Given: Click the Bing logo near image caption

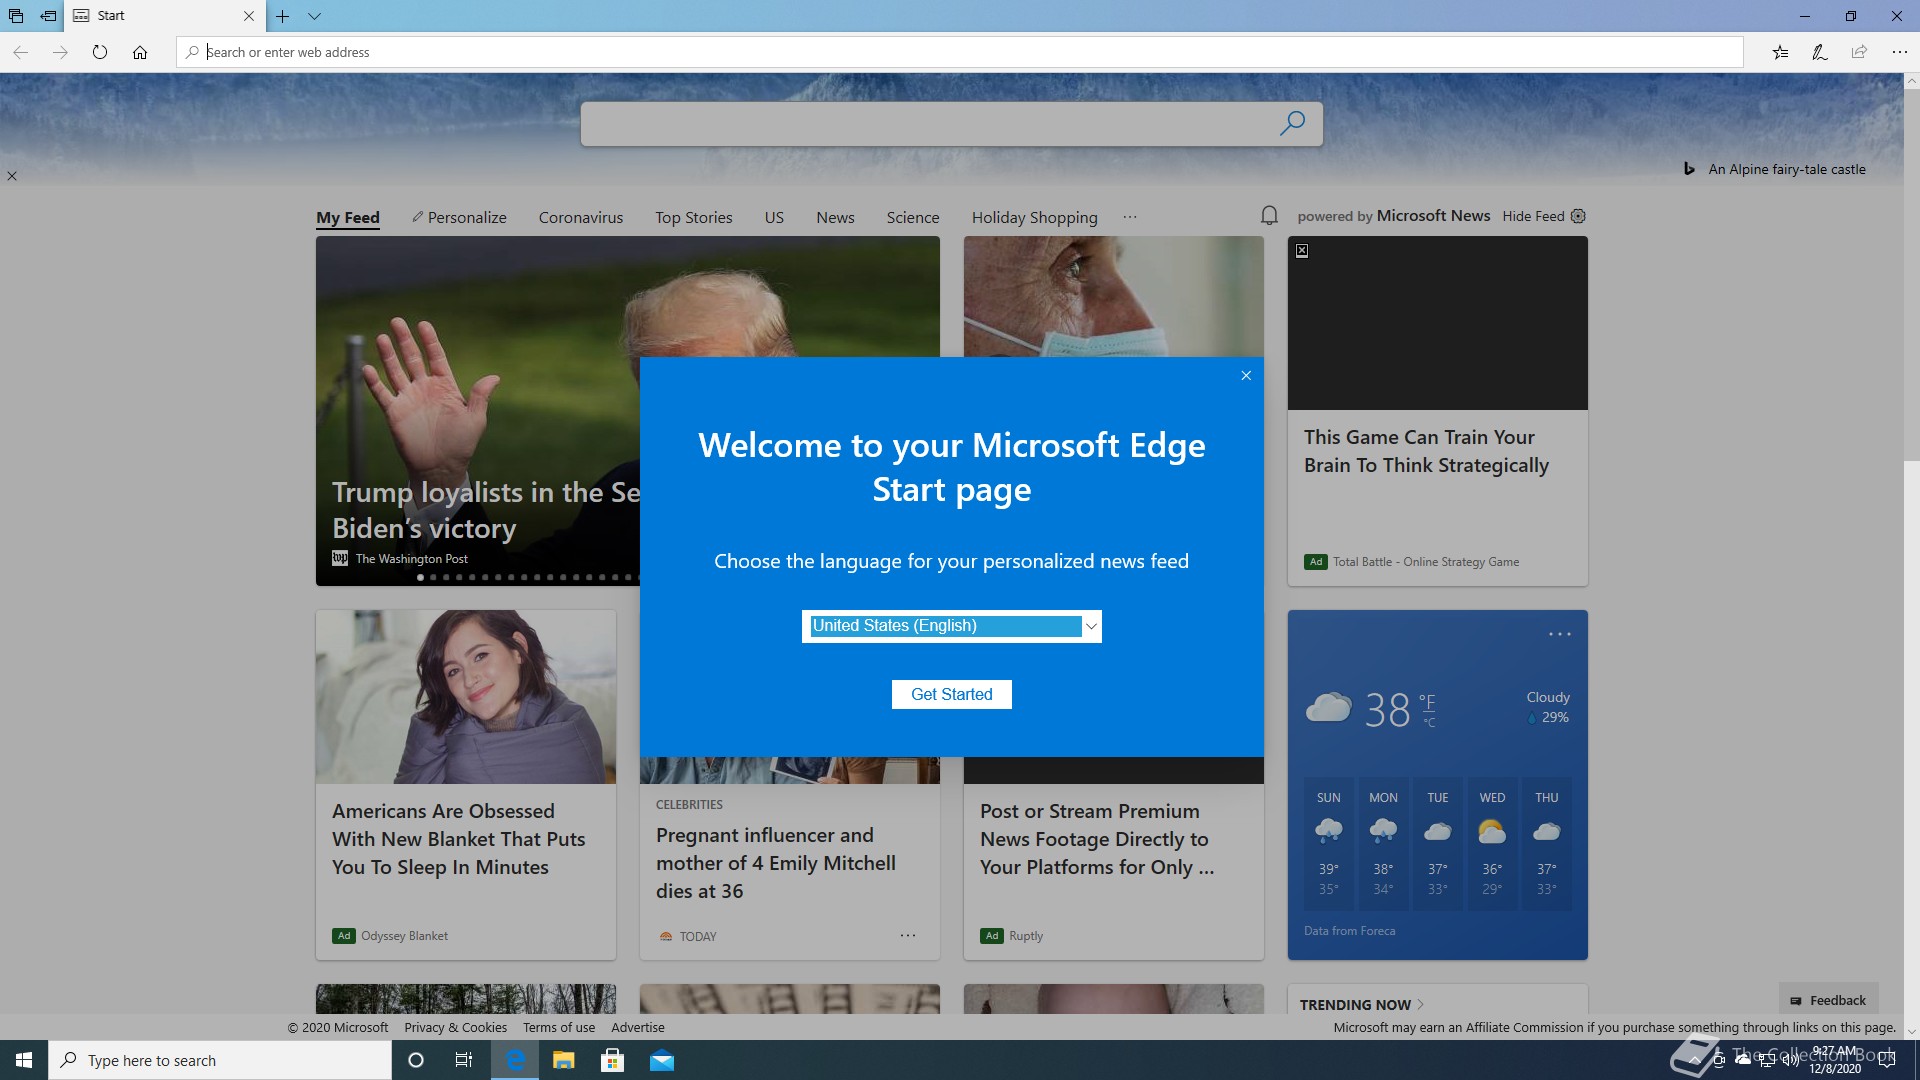Looking at the screenshot, I should point(1689,169).
